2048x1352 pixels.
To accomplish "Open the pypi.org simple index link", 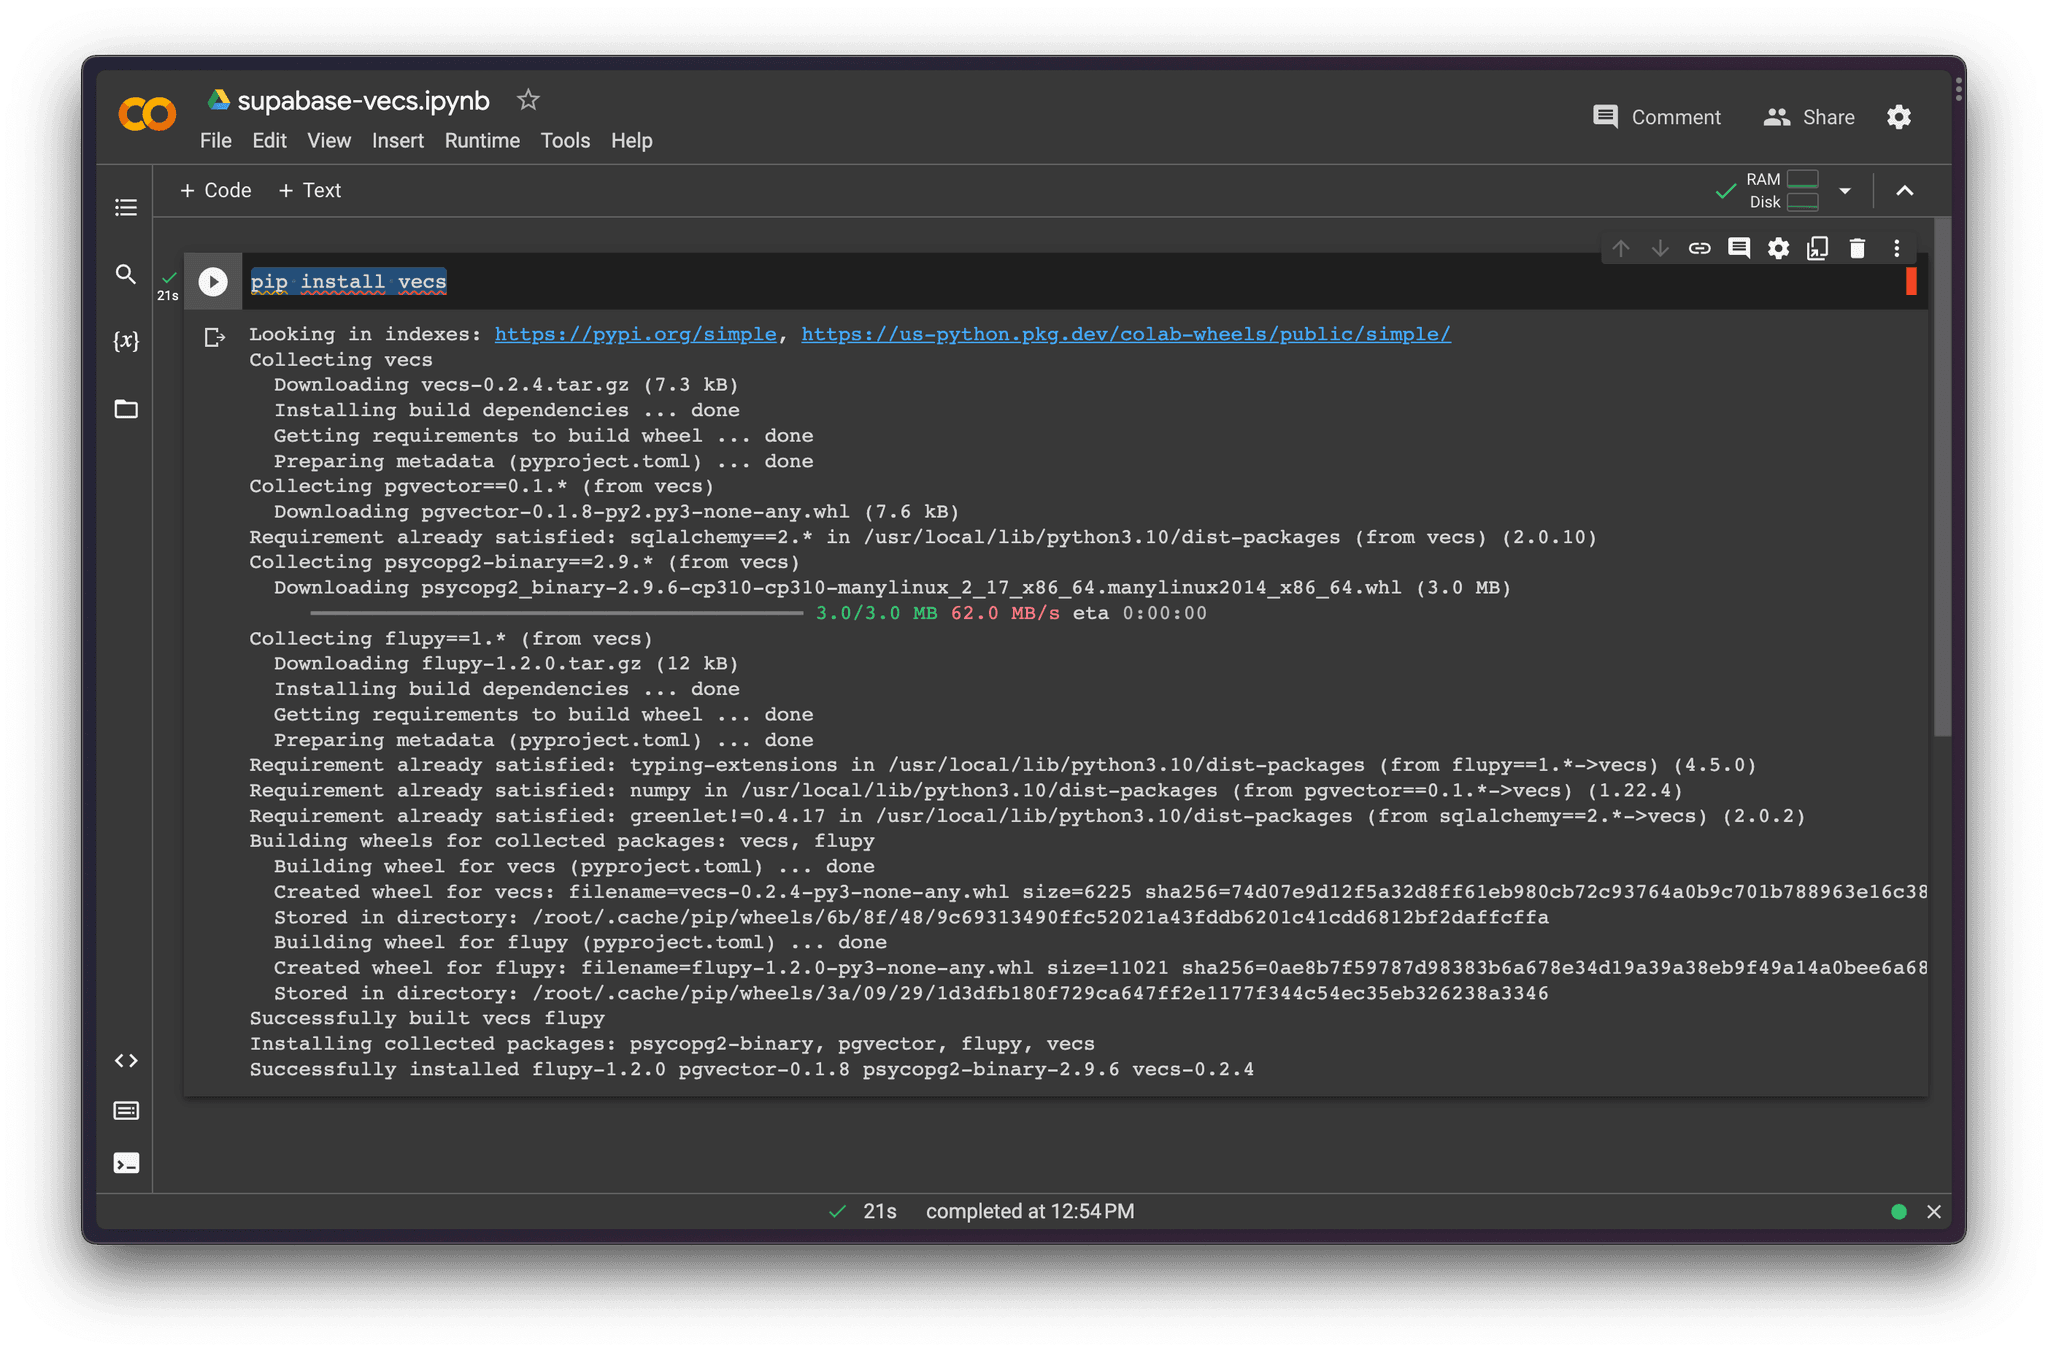I will coord(636,334).
